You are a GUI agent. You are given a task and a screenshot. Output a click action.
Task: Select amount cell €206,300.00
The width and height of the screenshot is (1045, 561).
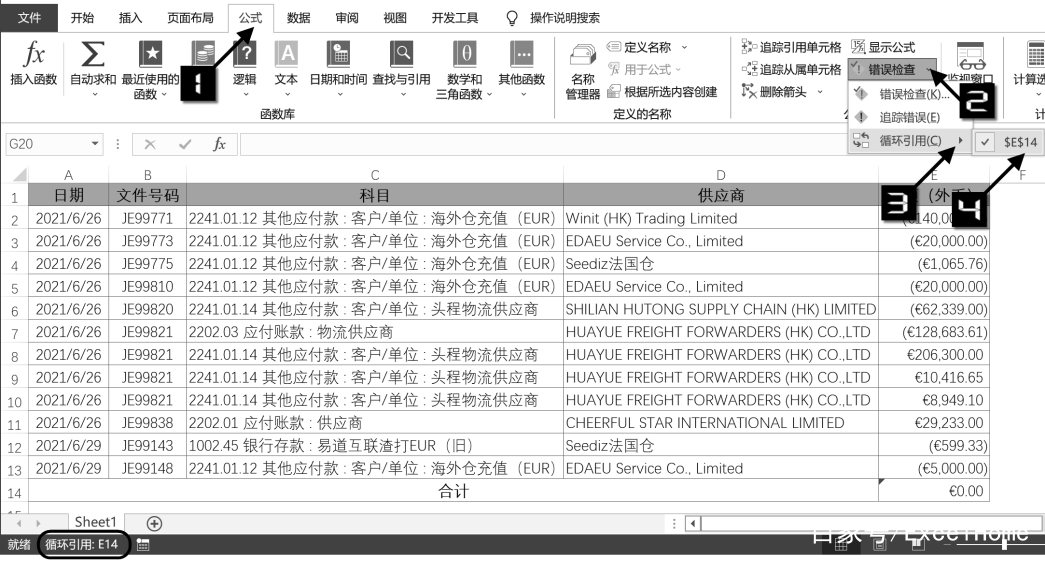pos(934,355)
